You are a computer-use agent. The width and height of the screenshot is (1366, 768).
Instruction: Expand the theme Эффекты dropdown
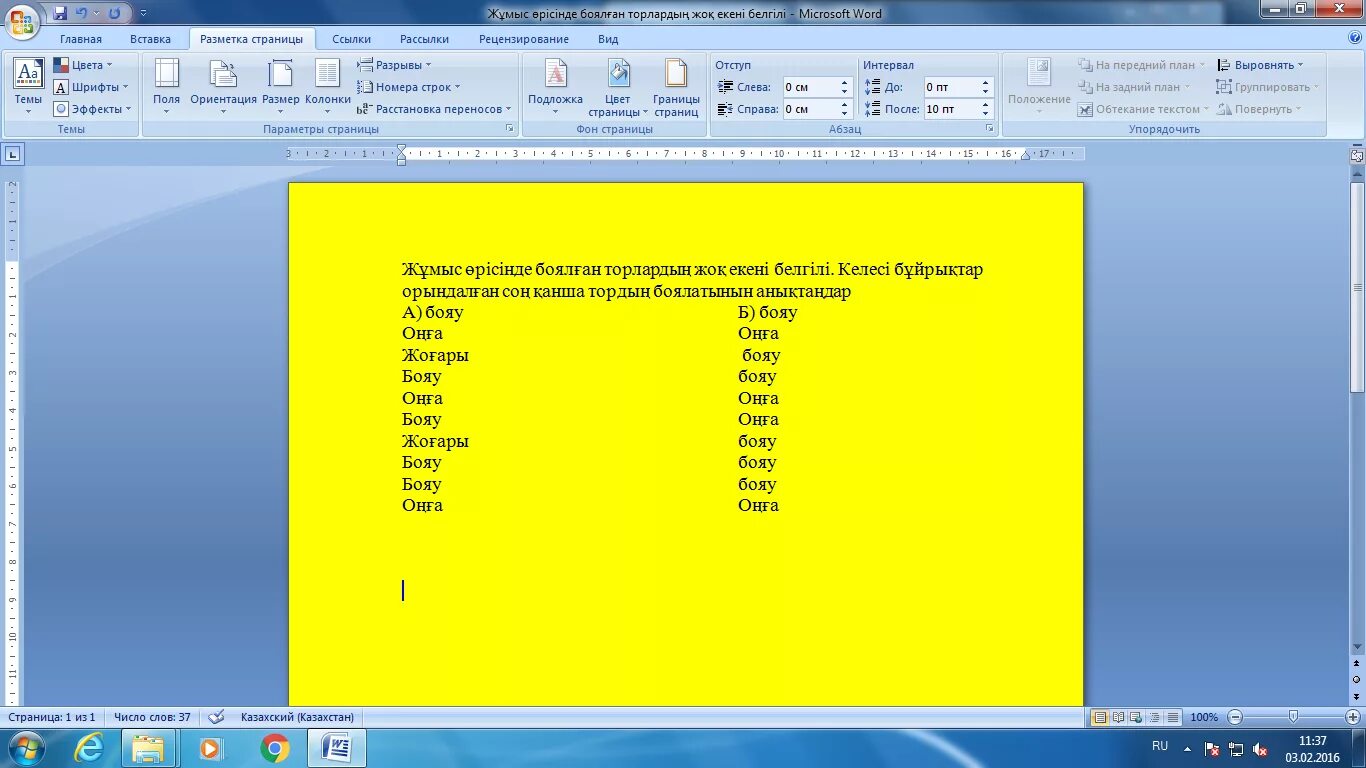(93, 109)
